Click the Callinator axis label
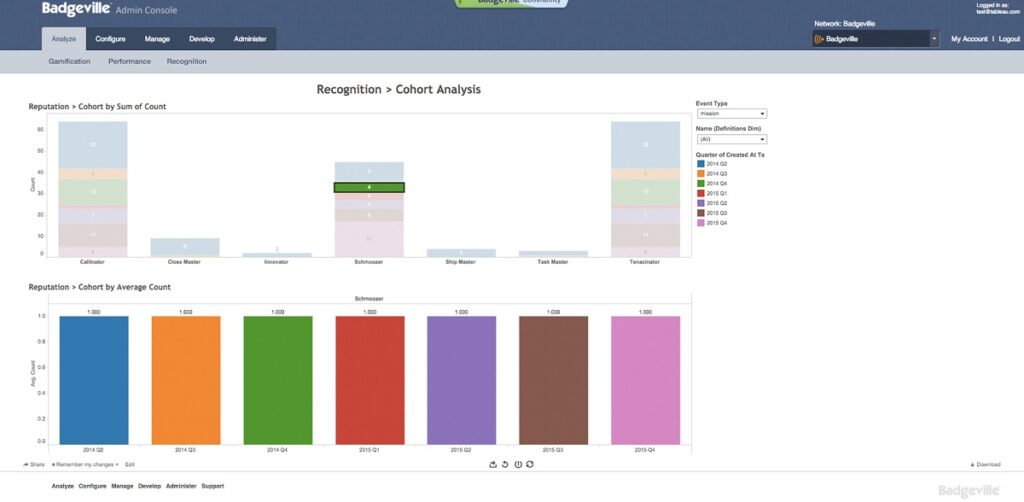Image resolution: width=1024 pixels, height=502 pixels. click(92, 262)
